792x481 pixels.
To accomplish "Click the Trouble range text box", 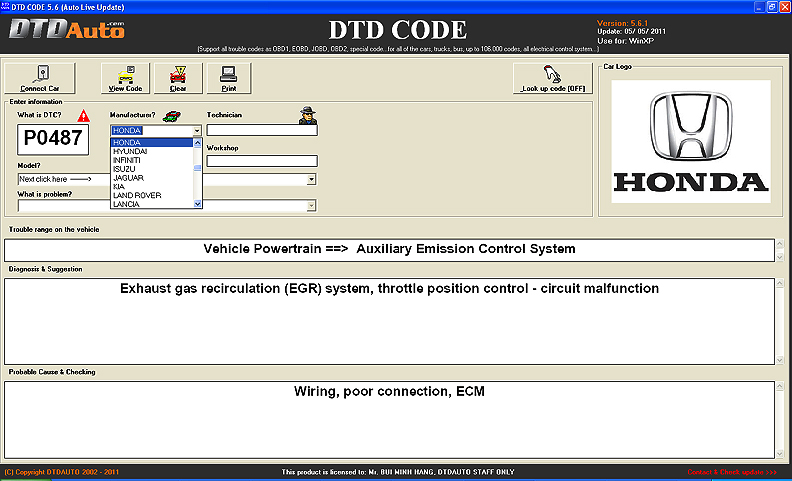I will tap(389, 250).
